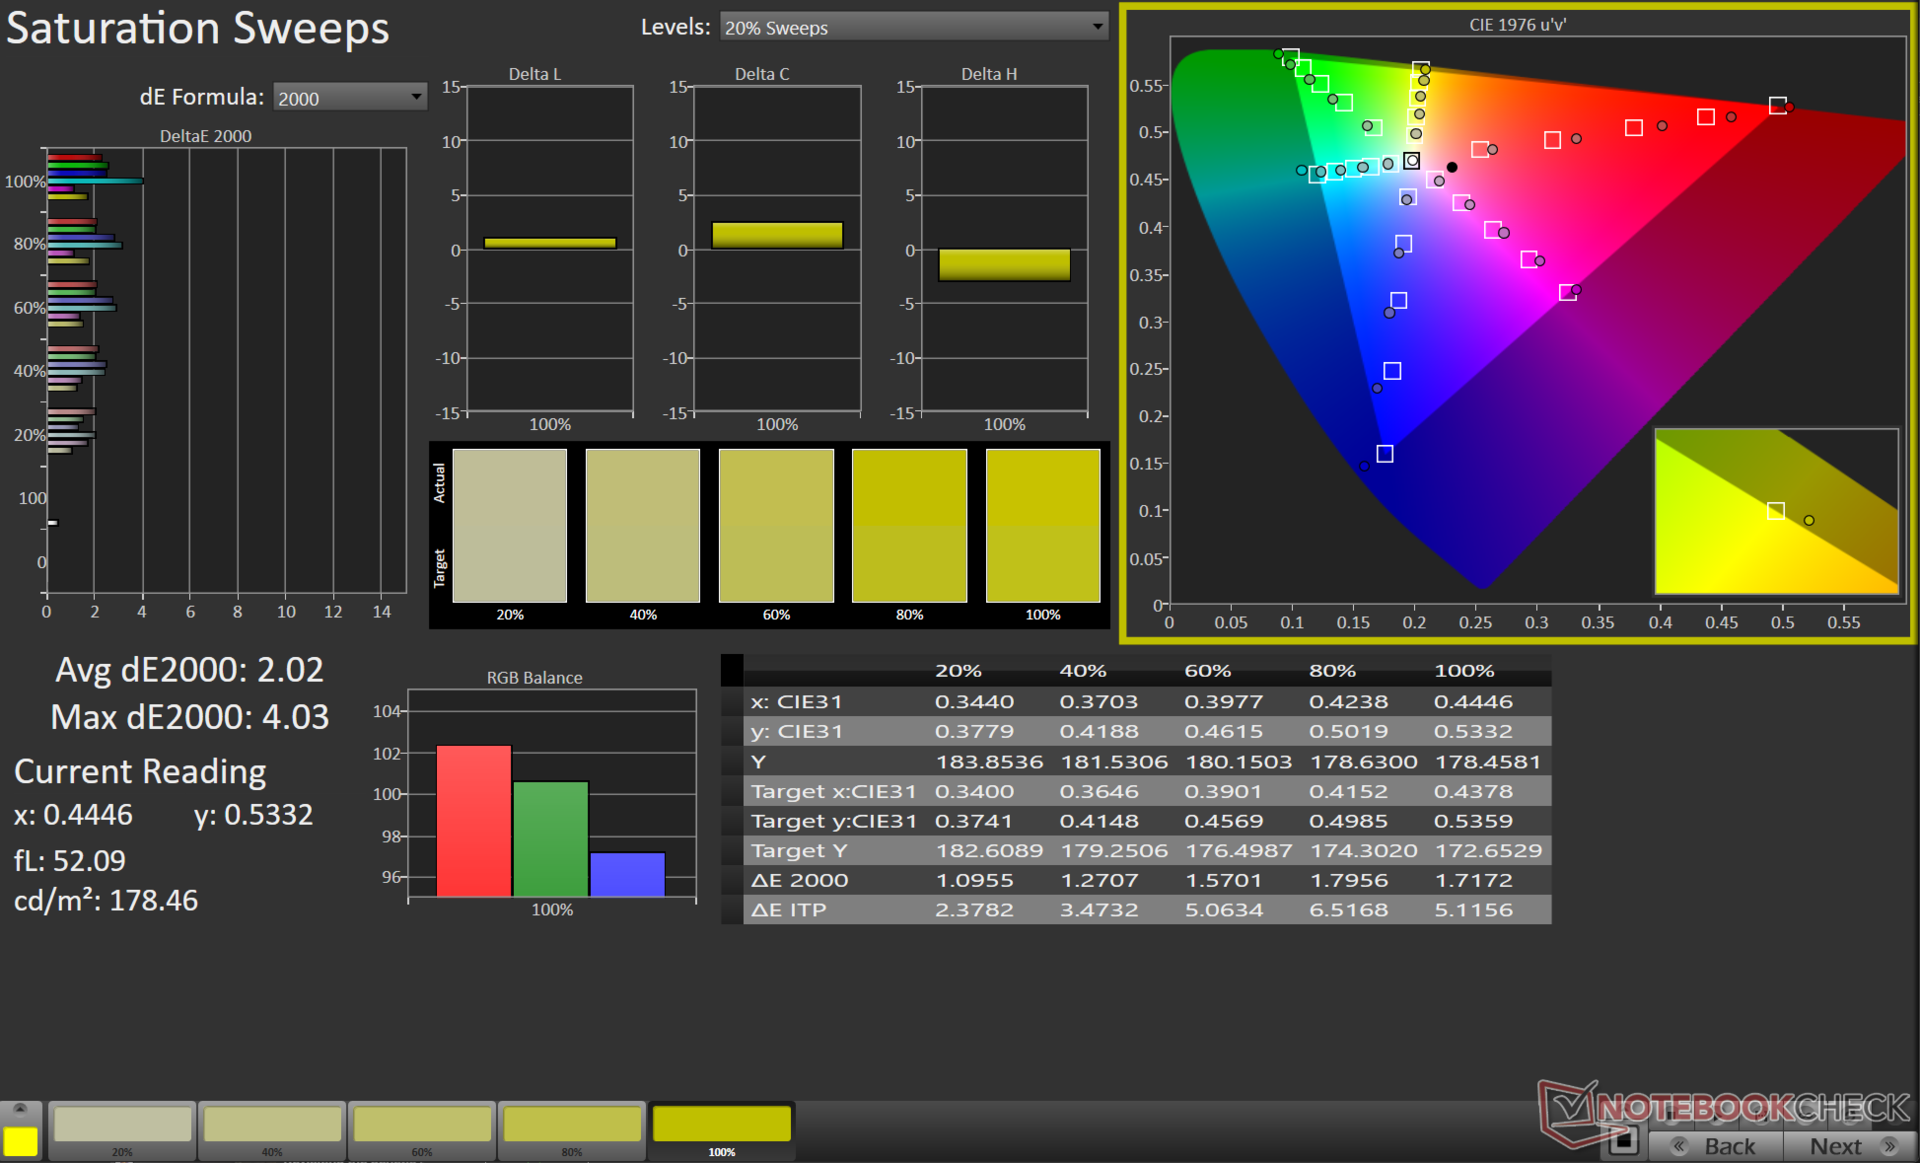Click the white point target square on CIE chart

tap(1411, 160)
